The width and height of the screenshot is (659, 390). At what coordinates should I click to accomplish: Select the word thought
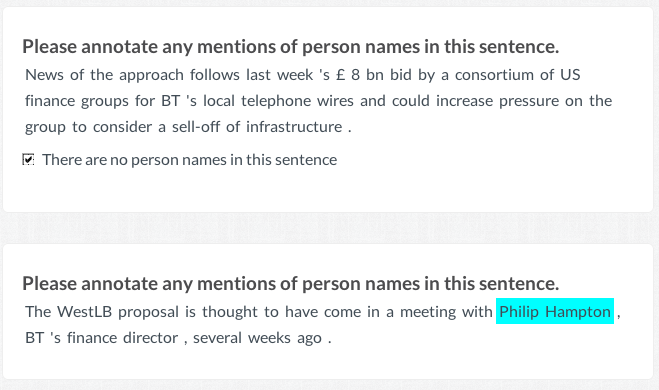pyautogui.click(x=229, y=312)
